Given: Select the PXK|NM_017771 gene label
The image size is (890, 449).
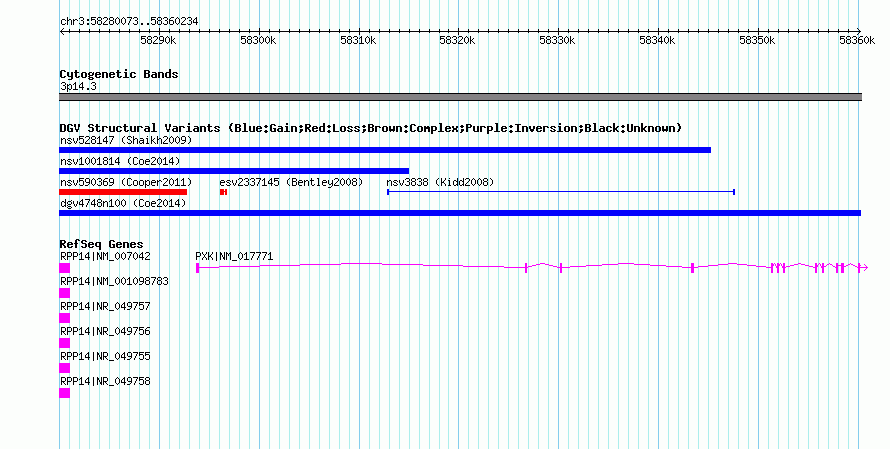Looking at the screenshot, I should pos(234,257).
